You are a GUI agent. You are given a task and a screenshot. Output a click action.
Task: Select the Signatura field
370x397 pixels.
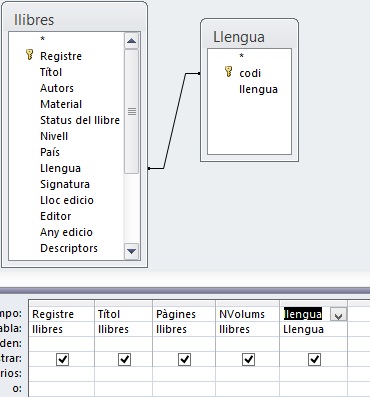coord(65,184)
